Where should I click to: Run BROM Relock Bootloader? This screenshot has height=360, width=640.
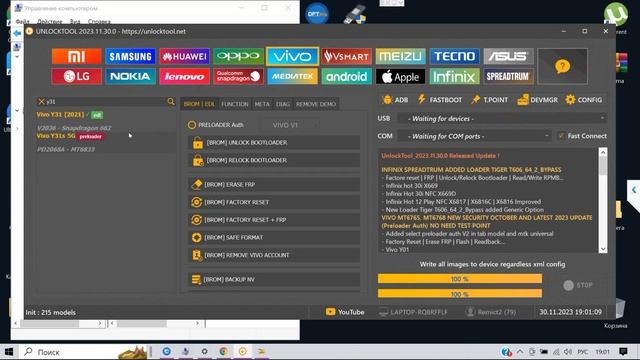(274, 160)
